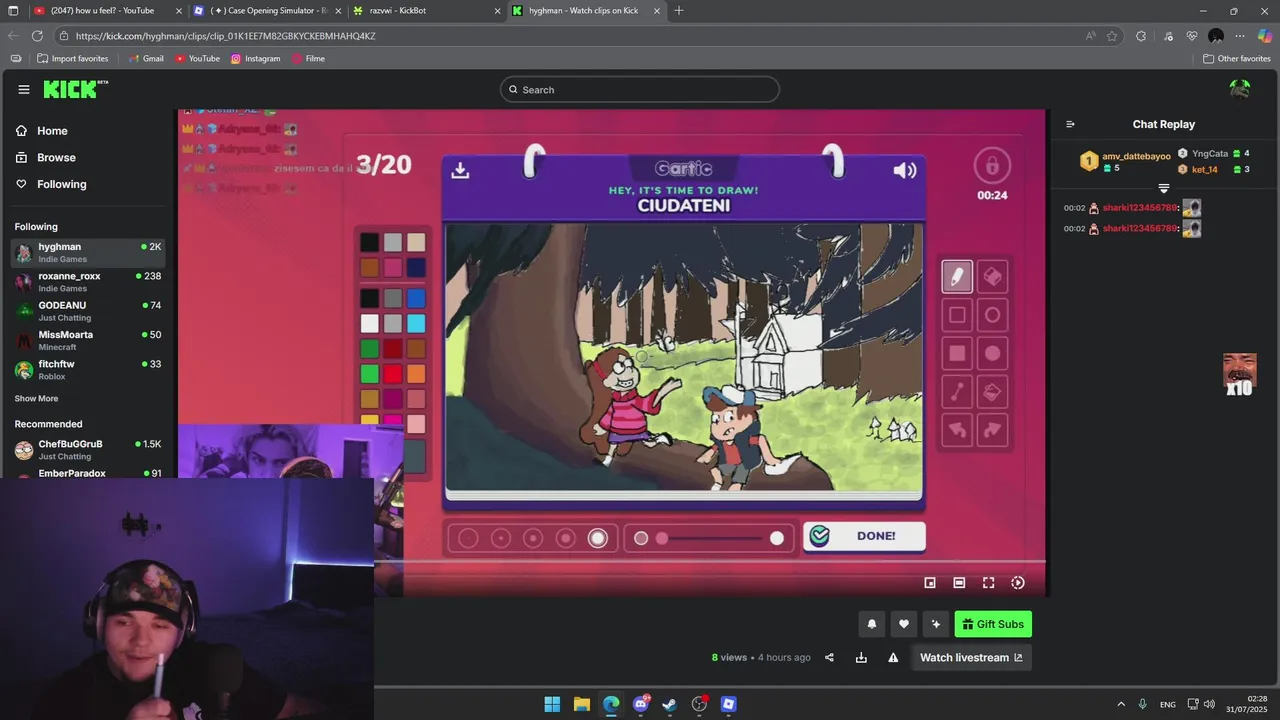Pick the cyan color swatch
1280x720 pixels.
[x=416, y=323]
